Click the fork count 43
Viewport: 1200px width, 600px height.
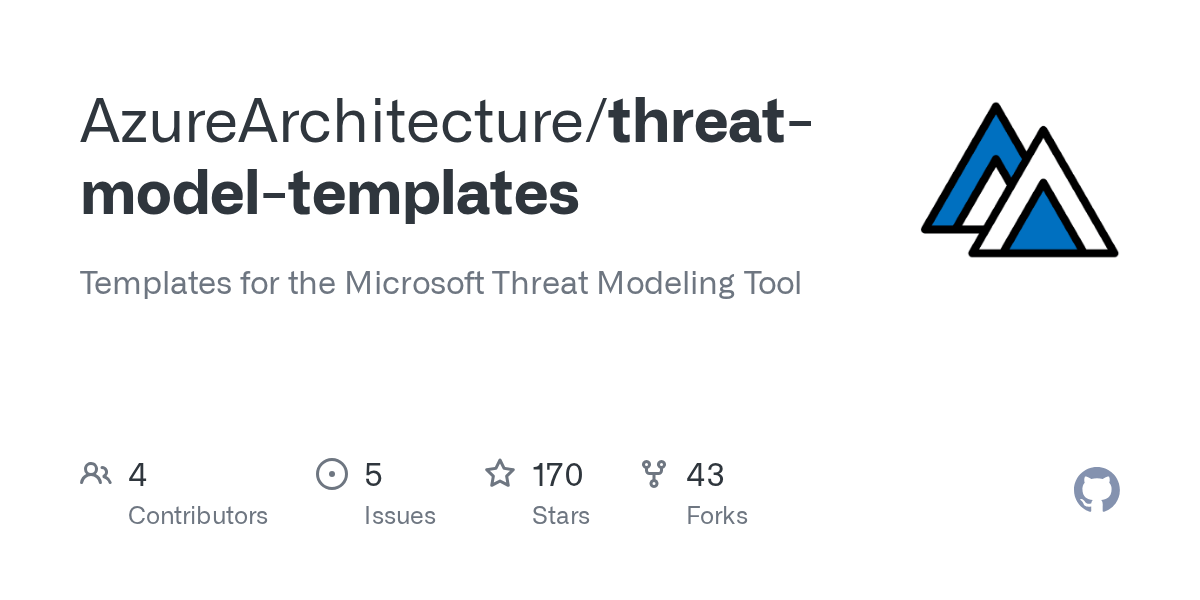705,474
